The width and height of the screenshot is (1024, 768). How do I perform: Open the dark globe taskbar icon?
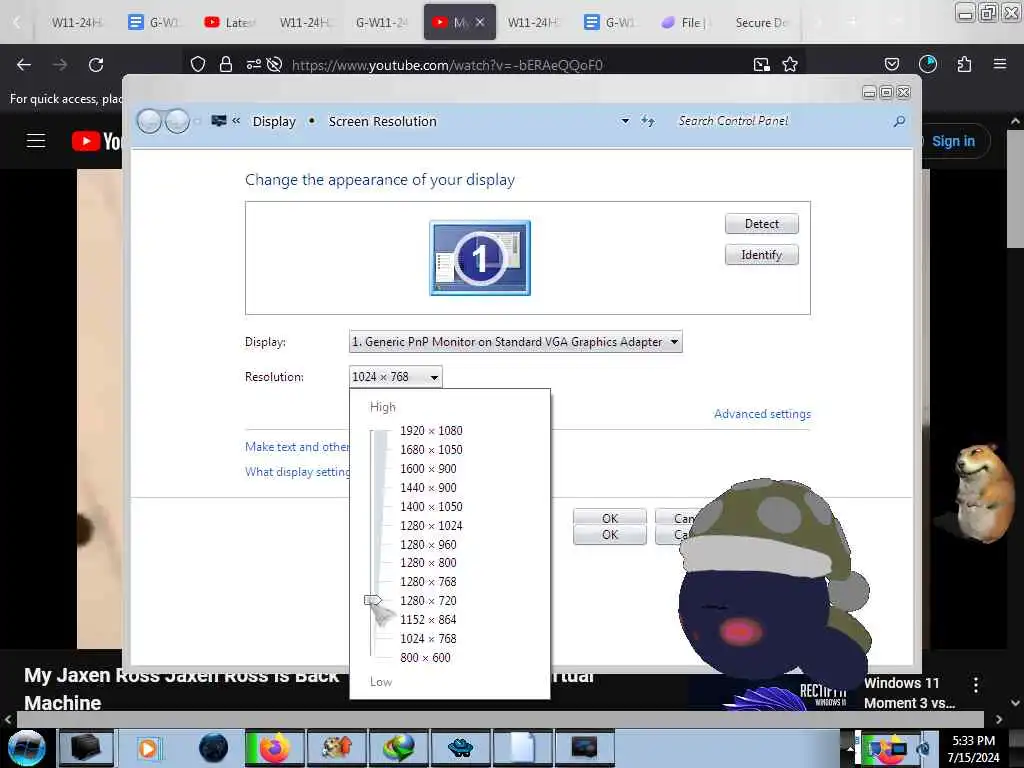click(x=213, y=748)
